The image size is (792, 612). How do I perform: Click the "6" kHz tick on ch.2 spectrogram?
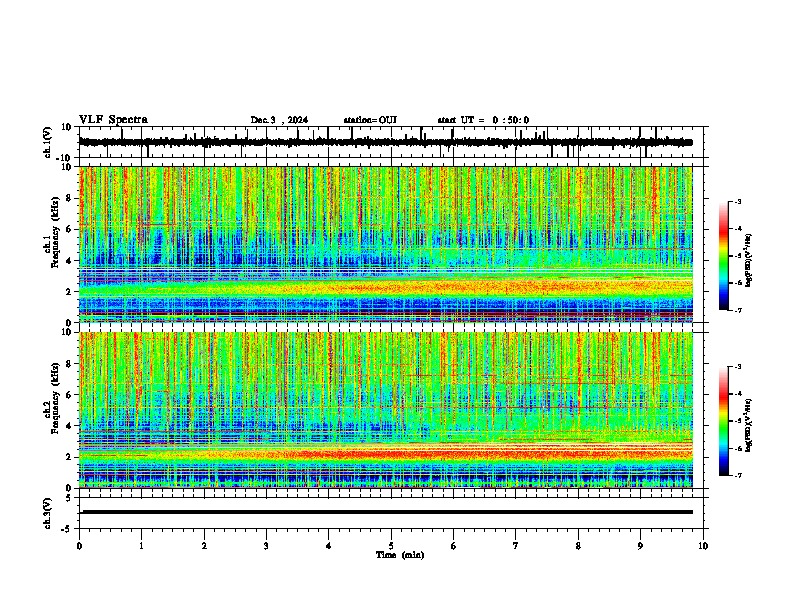point(69,394)
